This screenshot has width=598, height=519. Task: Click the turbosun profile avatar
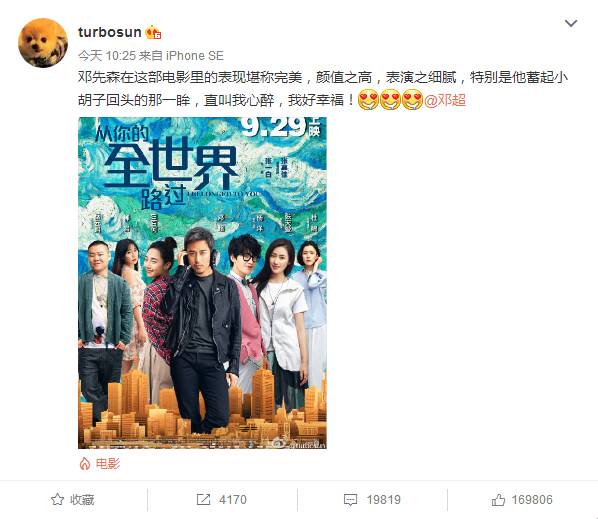[43, 43]
